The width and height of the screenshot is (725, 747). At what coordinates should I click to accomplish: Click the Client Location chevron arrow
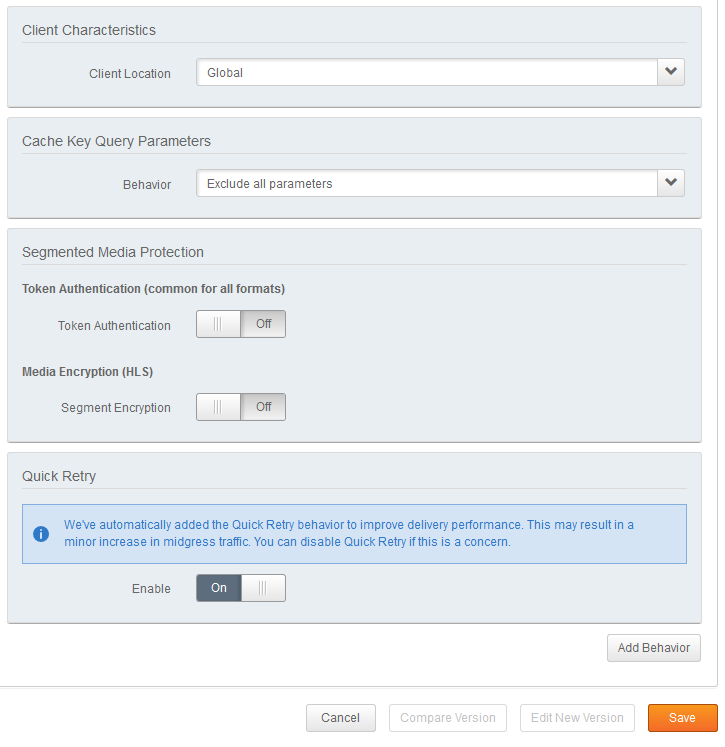click(671, 72)
